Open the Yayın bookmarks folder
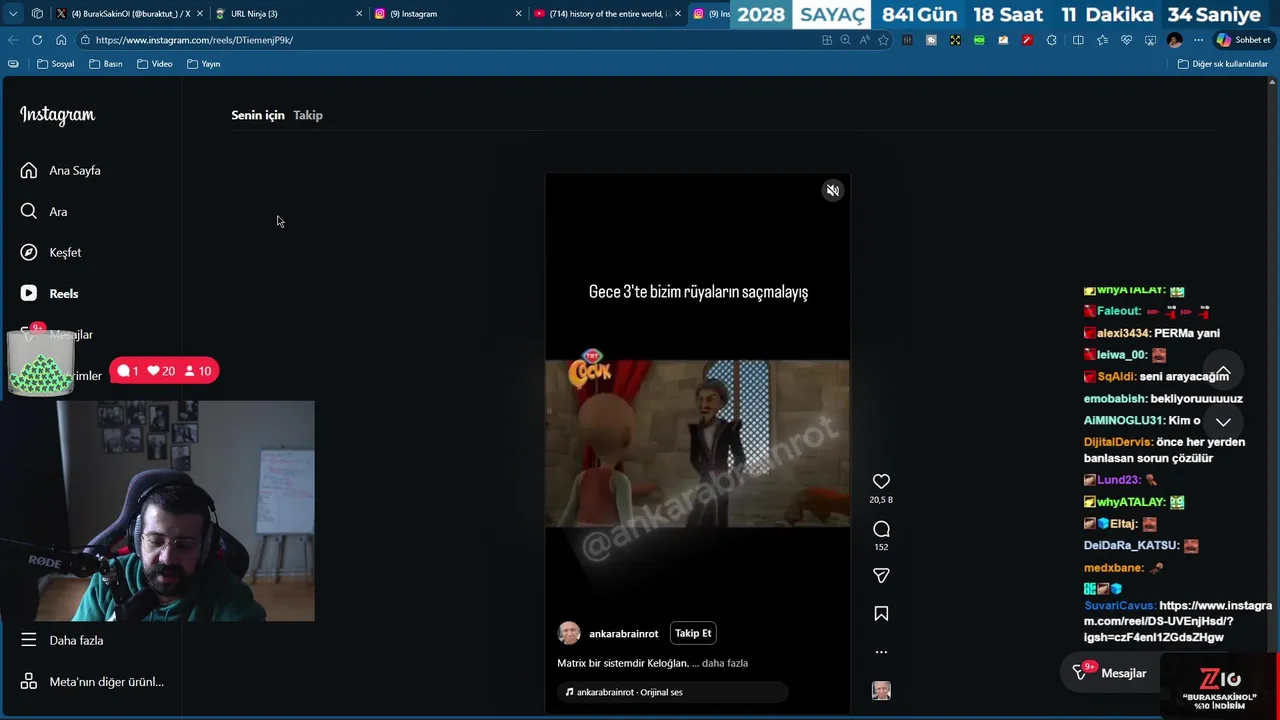Screen dimensions: 1280x720 point(203,64)
